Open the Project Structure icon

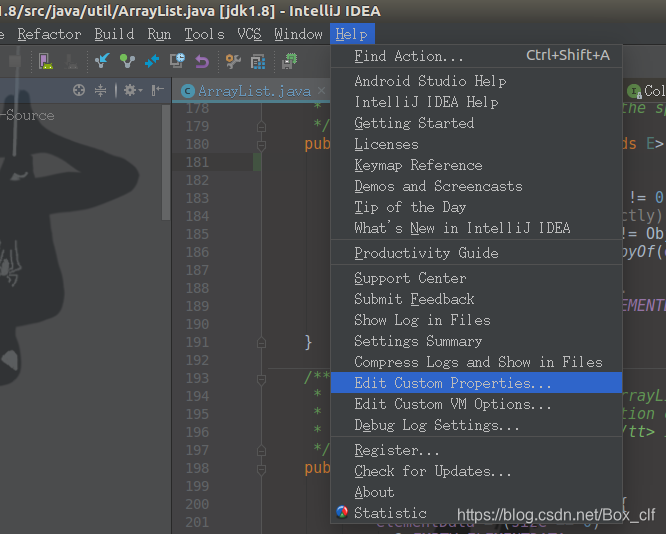click(258, 62)
